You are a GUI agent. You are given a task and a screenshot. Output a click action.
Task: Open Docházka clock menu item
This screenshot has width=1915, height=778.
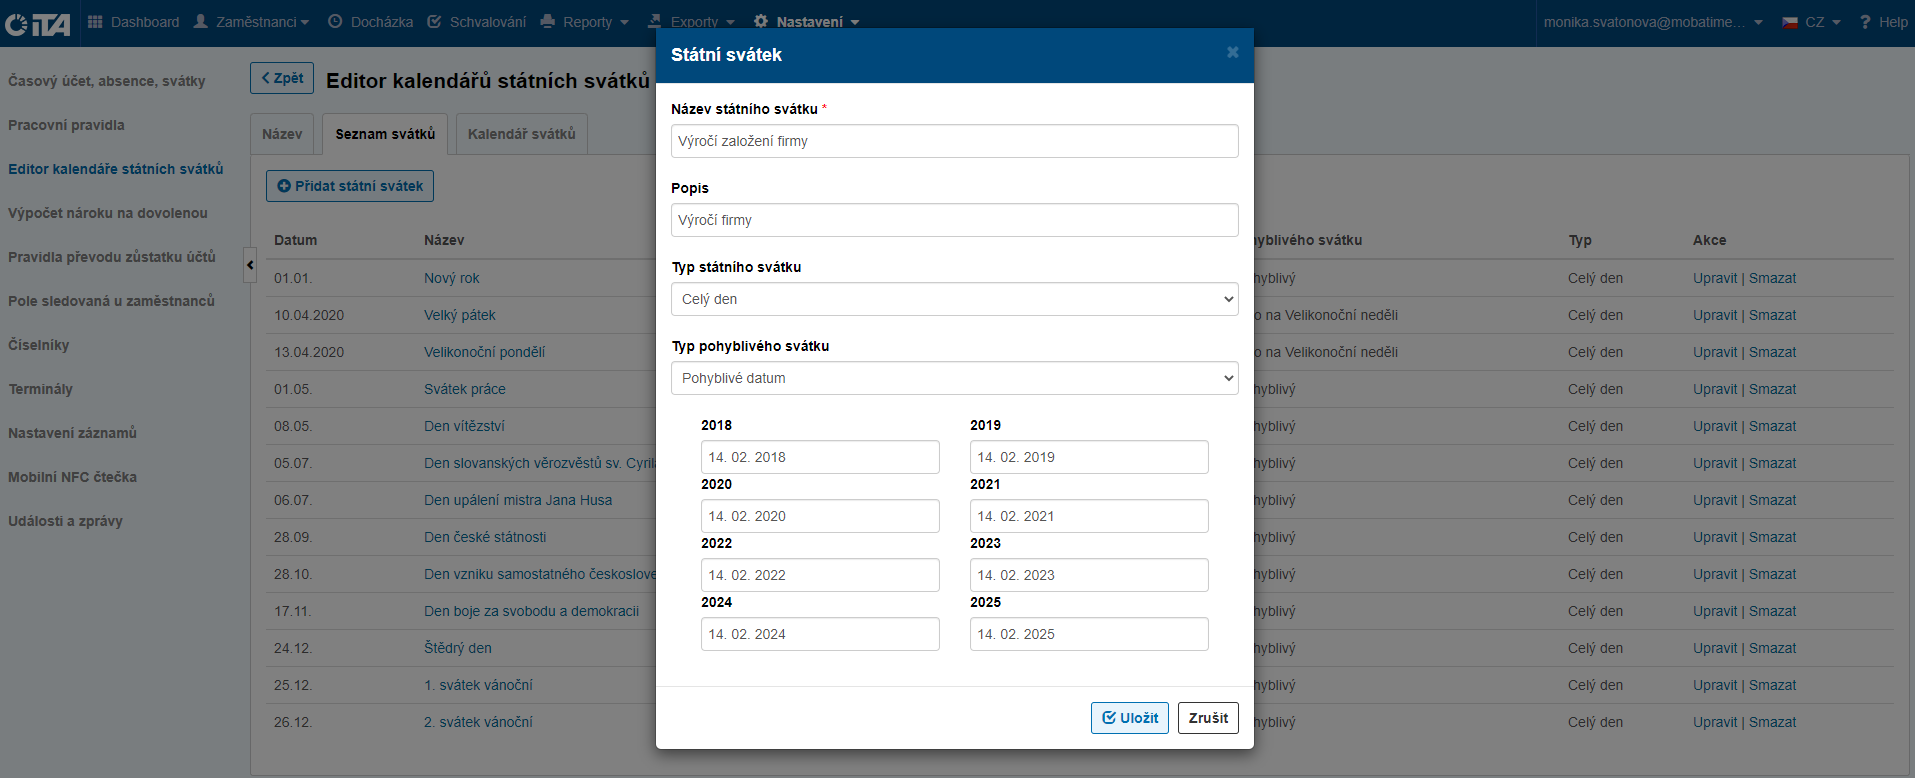(x=370, y=22)
